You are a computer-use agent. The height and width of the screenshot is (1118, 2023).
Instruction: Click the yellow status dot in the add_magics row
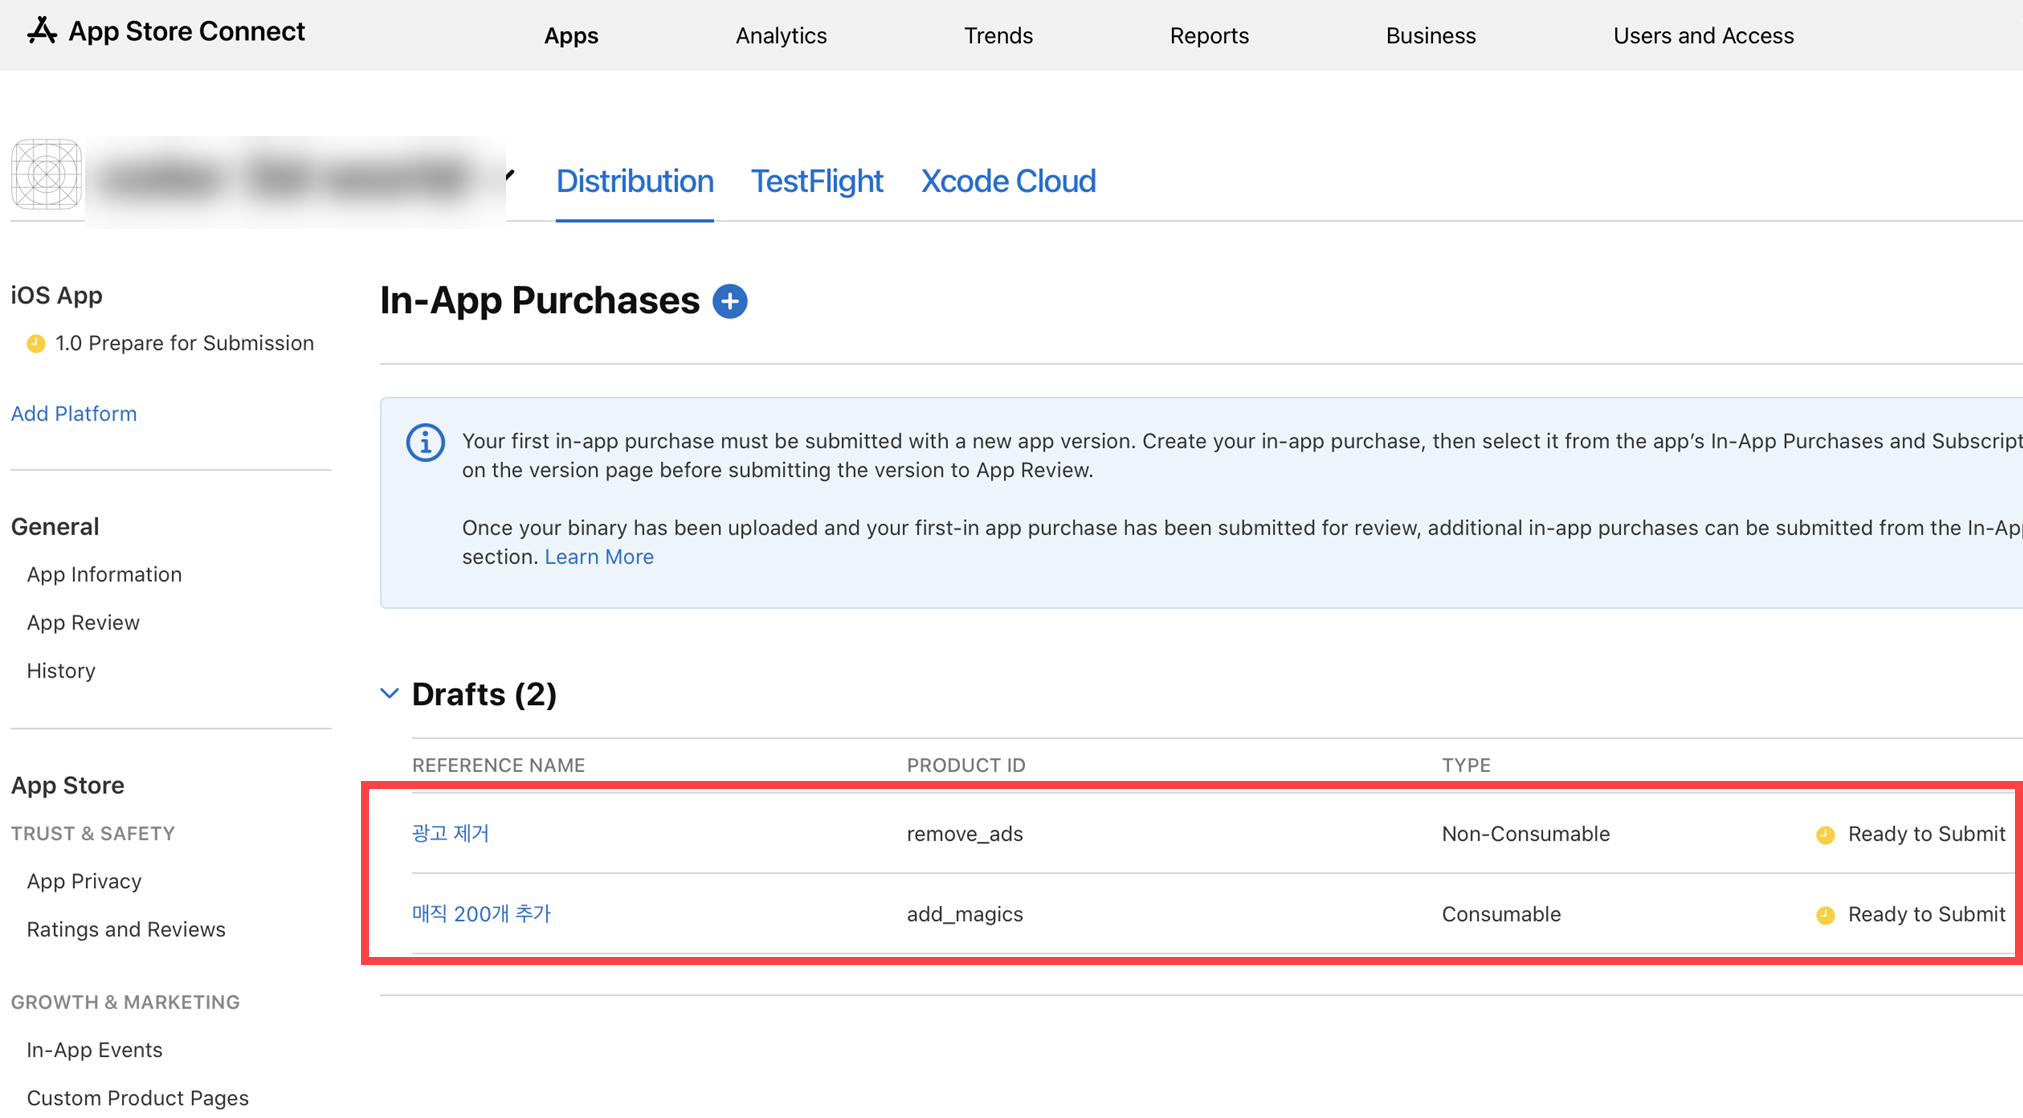click(x=1825, y=915)
